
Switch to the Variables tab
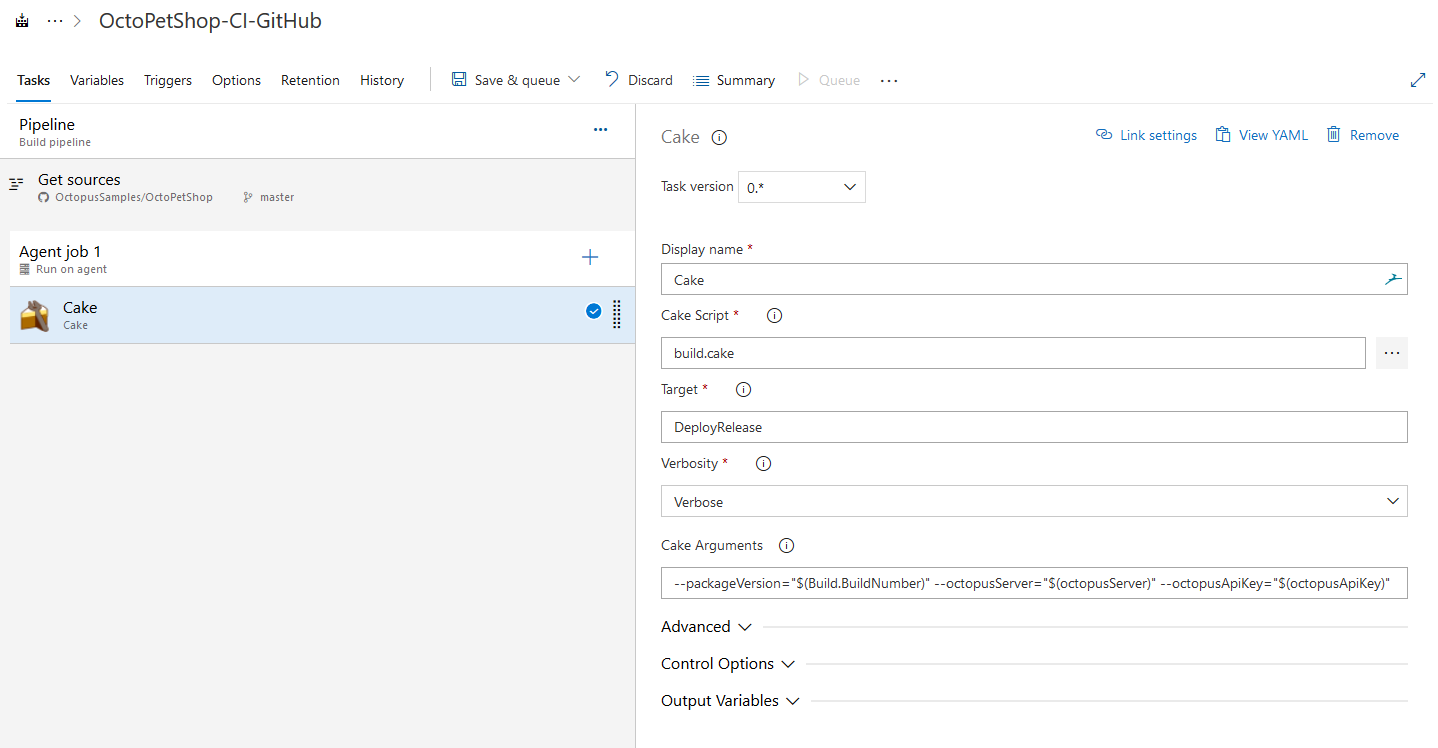pyautogui.click(x=96, y=80)
